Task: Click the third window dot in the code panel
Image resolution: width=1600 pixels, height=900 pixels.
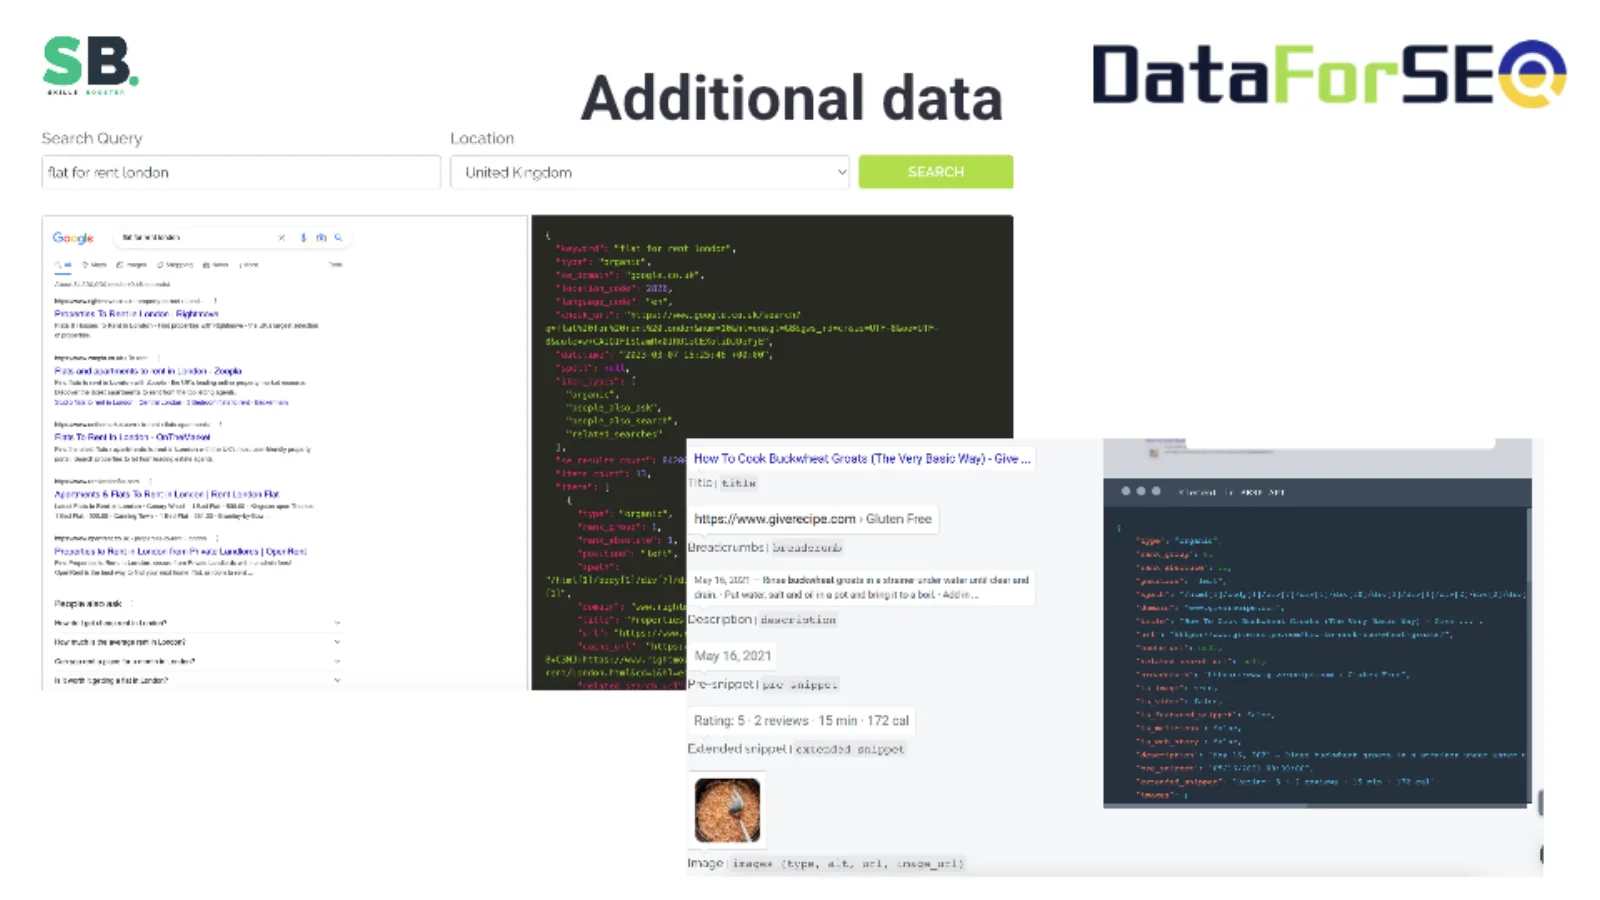Action: [1156, 491]
